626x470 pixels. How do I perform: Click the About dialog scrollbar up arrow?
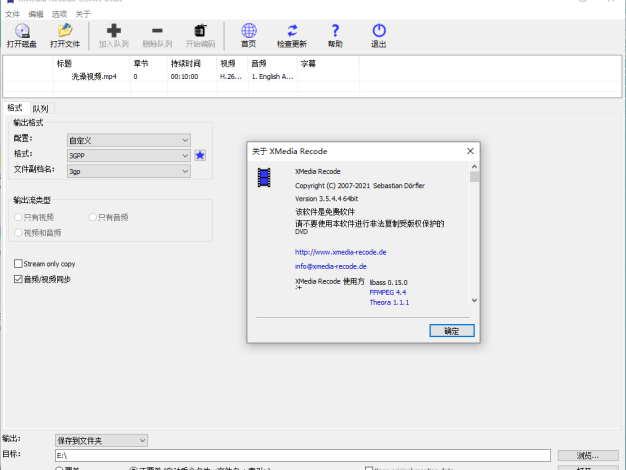tap(474, 167)
